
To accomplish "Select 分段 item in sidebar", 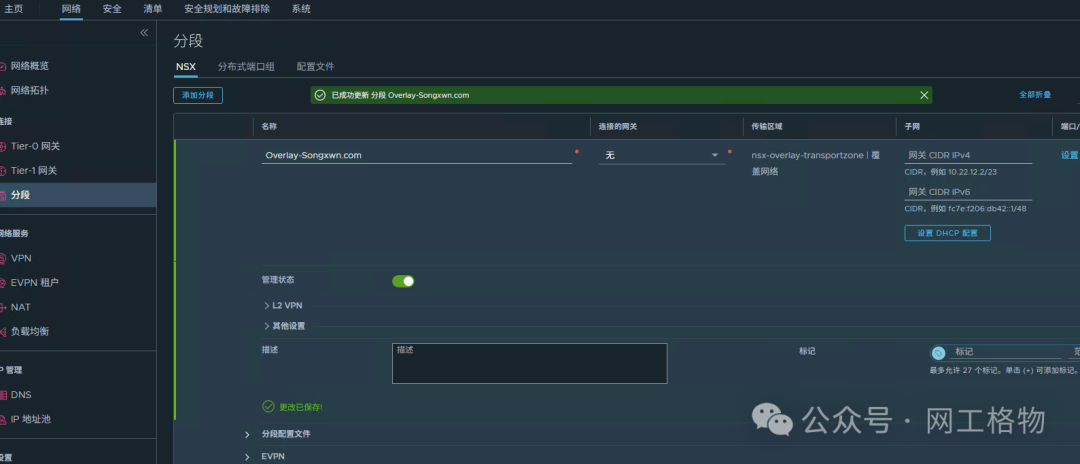I will point(78,195).
